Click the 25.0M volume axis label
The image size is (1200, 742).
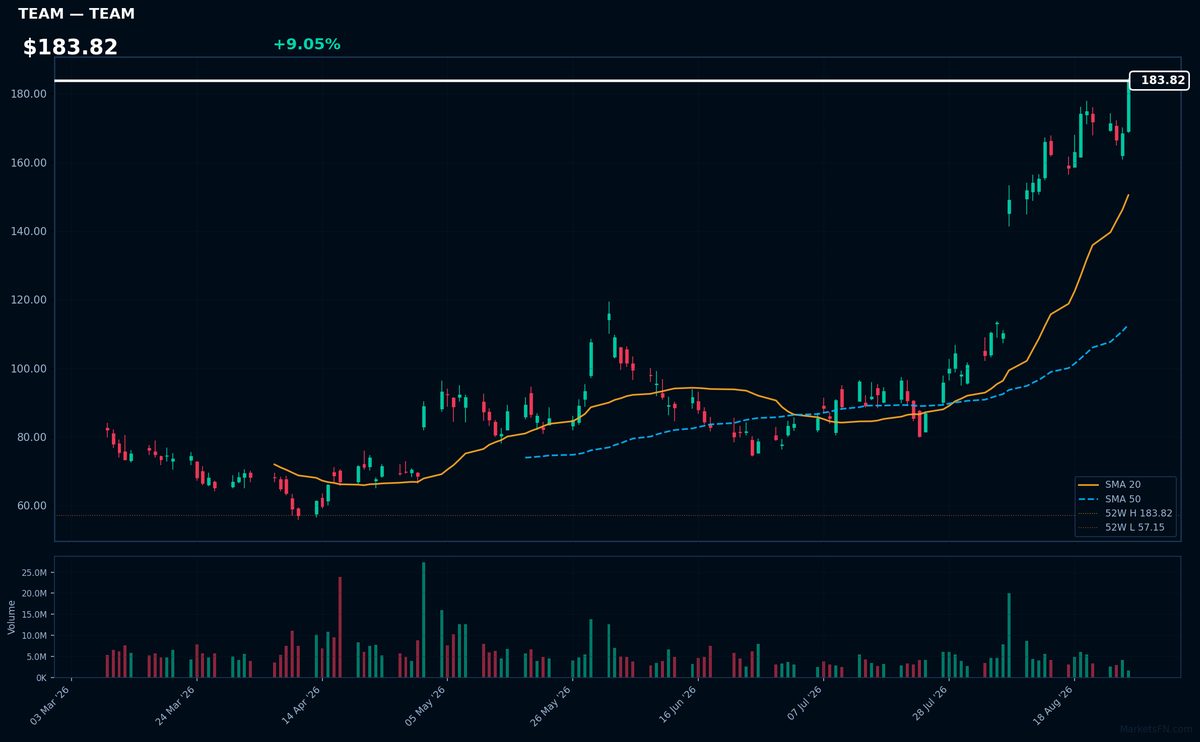(x=33, y=573)
